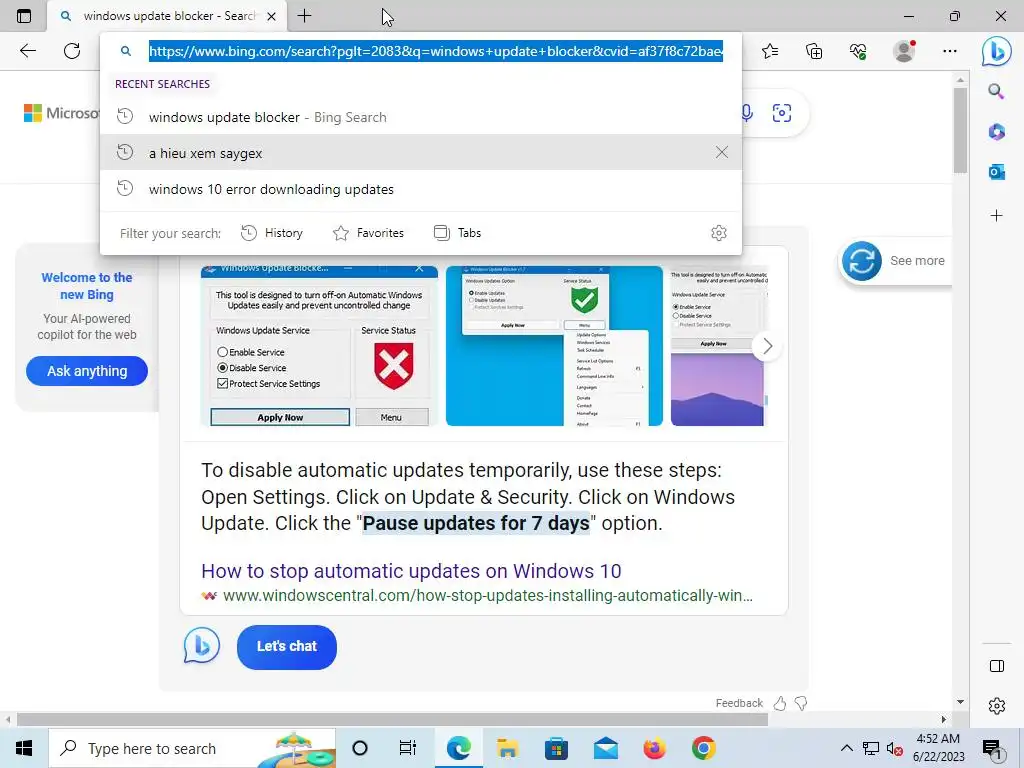The height and width of the screenshot is (768, 1024).
Task: Open address bar suggestion settings gear
Action: coord(718,233)
